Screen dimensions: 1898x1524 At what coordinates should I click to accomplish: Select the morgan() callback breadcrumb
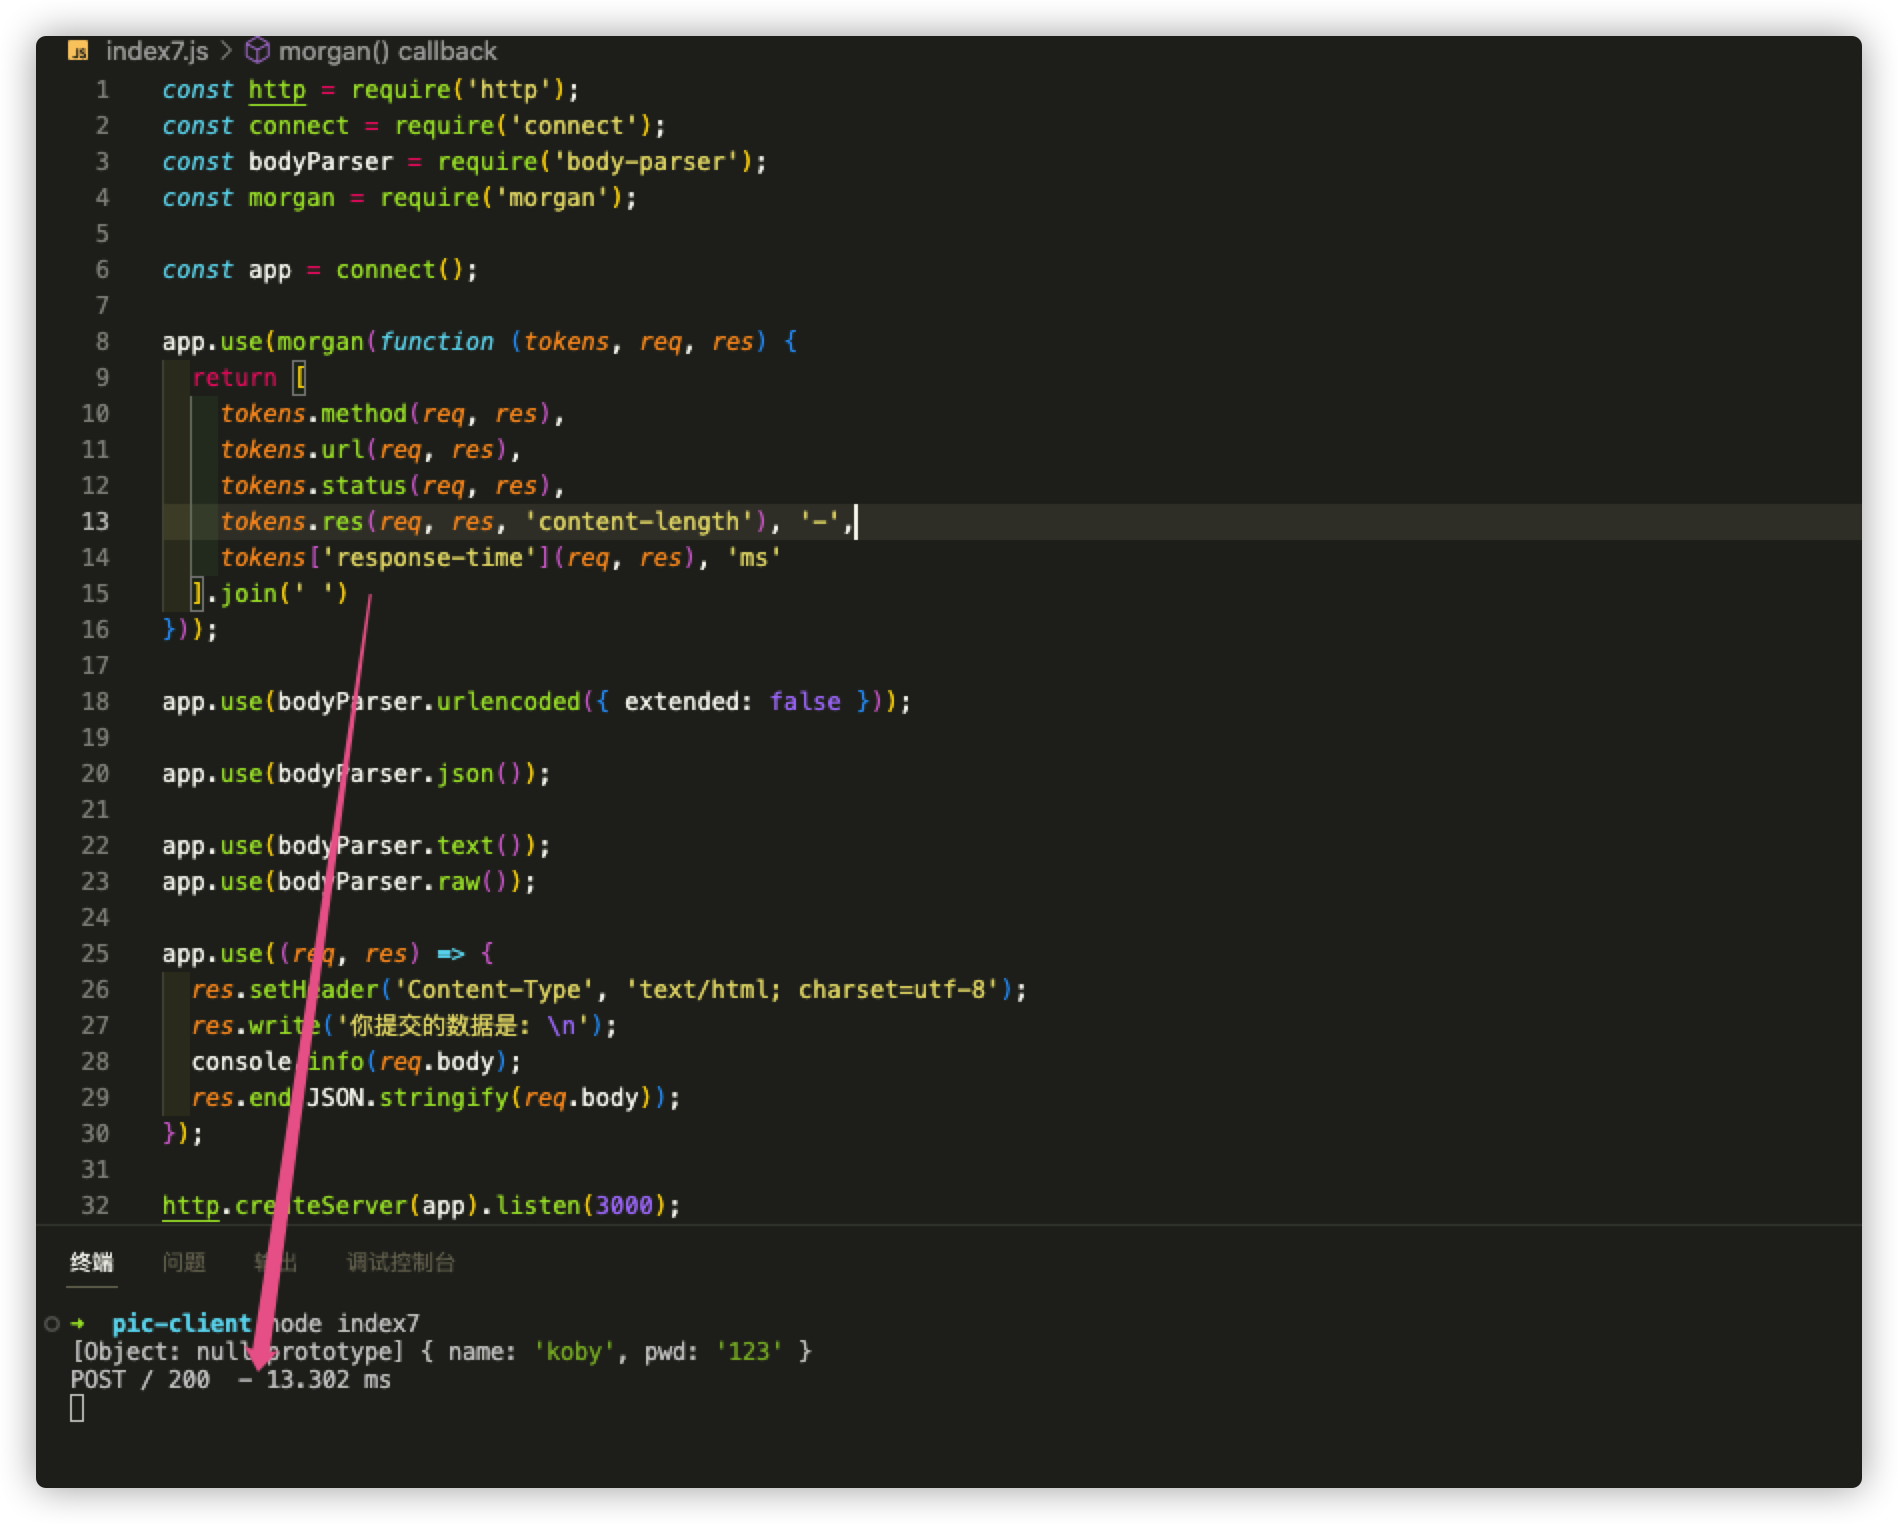pyautogui.click(x=387, y=51)
